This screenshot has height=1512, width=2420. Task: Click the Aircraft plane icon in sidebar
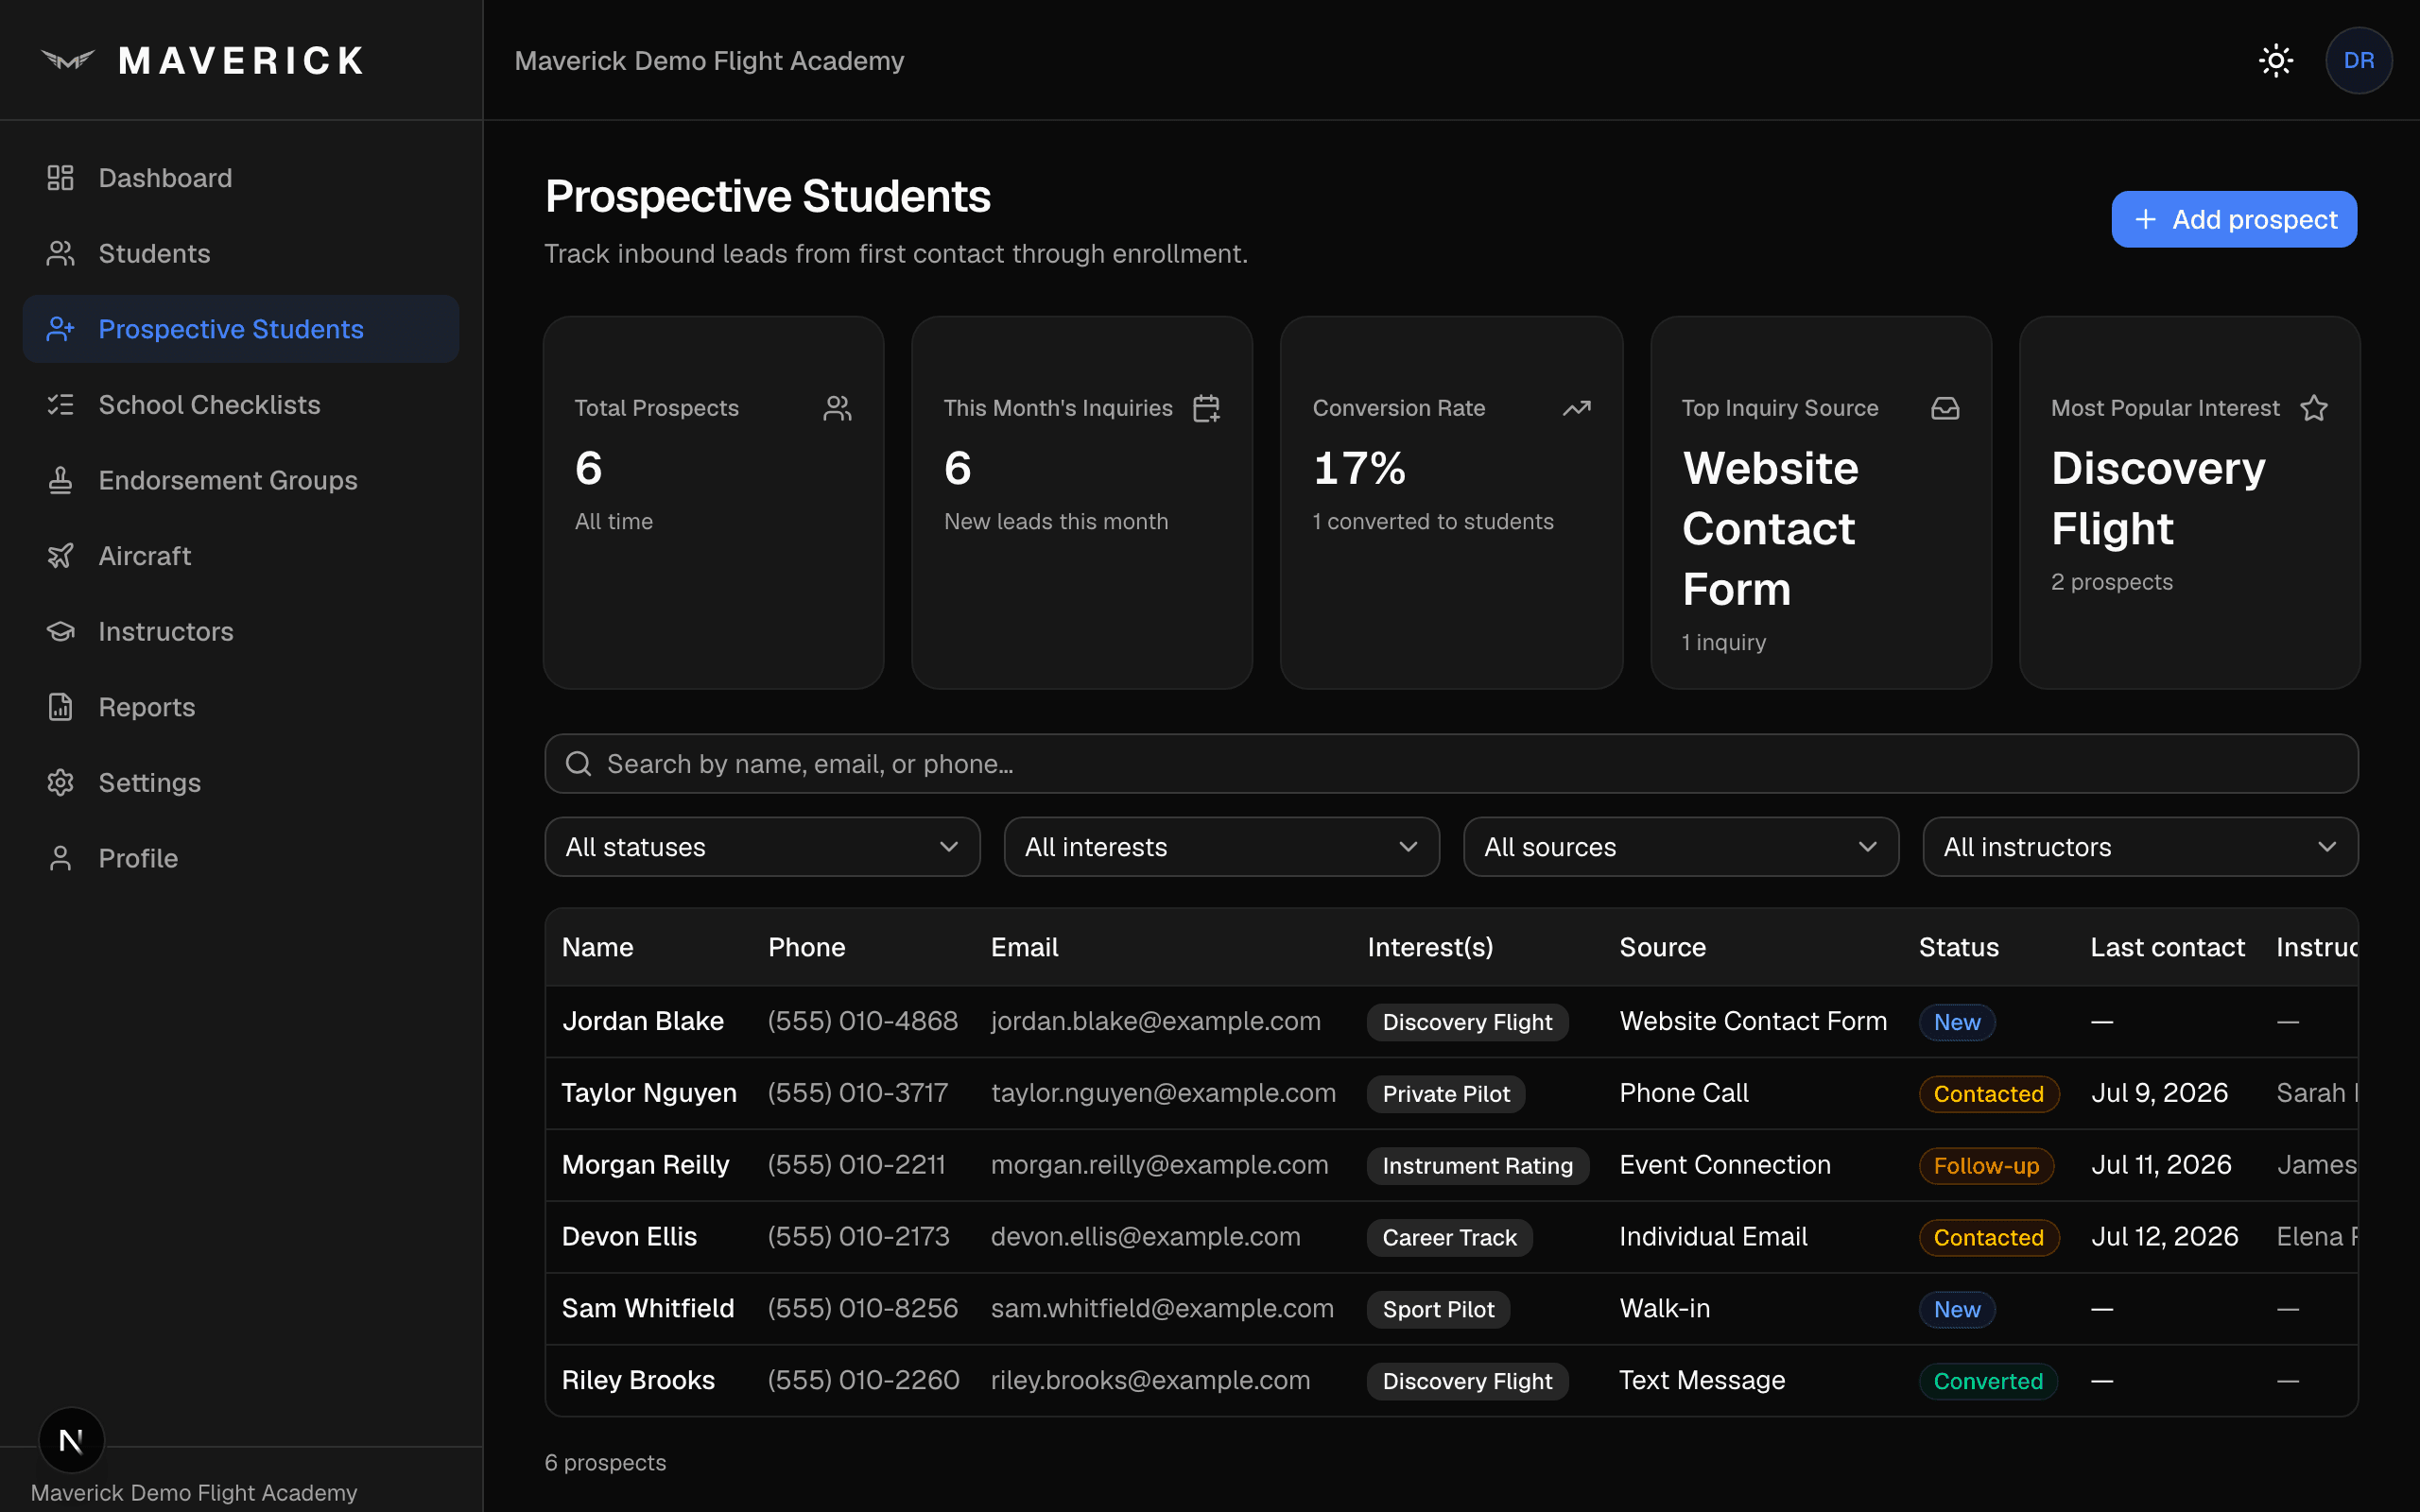(61, 556)
